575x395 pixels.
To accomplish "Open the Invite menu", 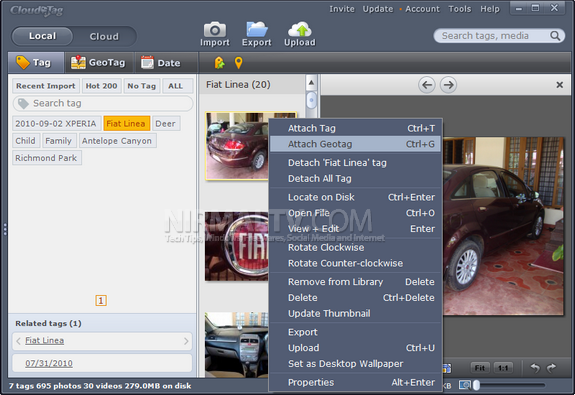I will click(x=342, y=9).
